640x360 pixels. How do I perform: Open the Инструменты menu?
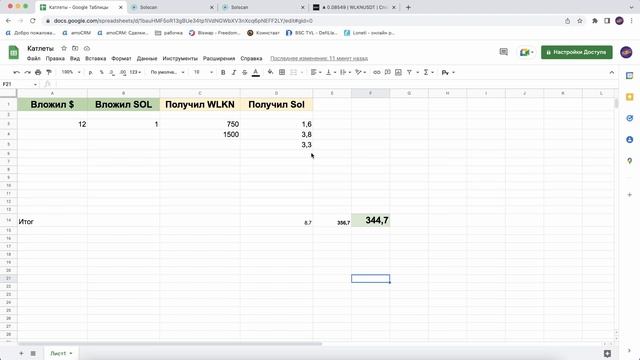click(x=180, y=58)
